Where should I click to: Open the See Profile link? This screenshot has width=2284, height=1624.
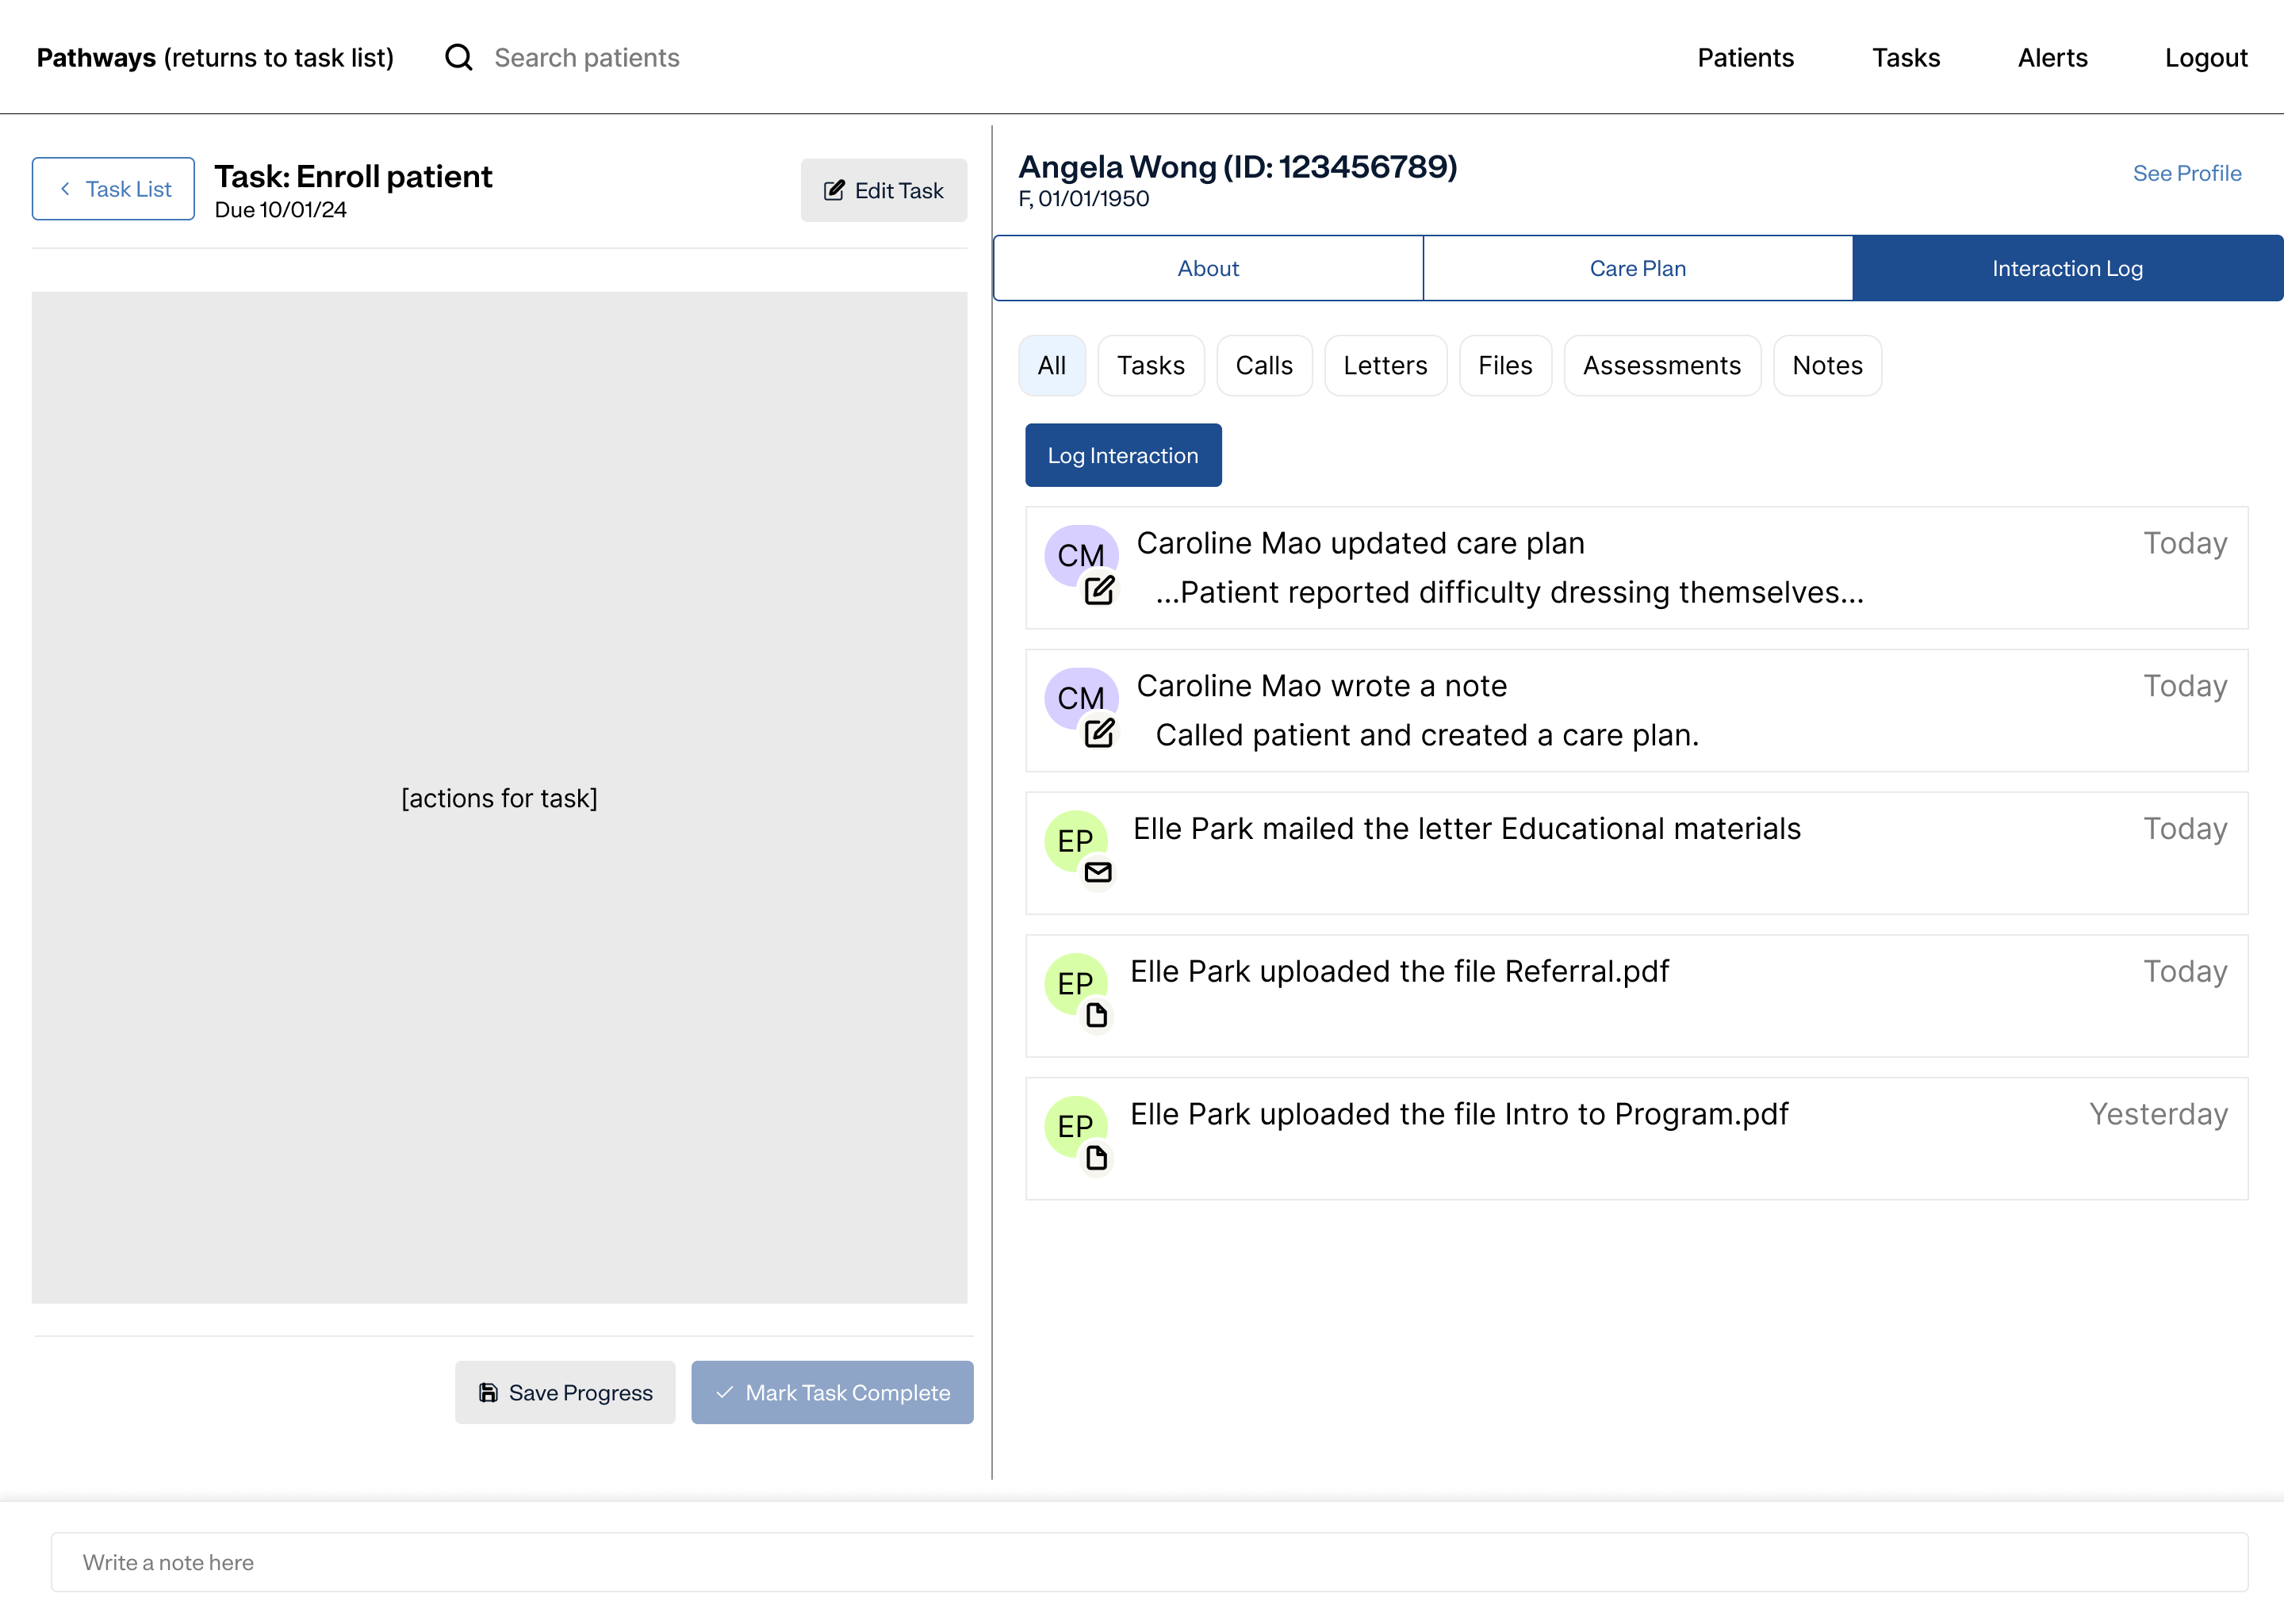[x=2187, y=173]
